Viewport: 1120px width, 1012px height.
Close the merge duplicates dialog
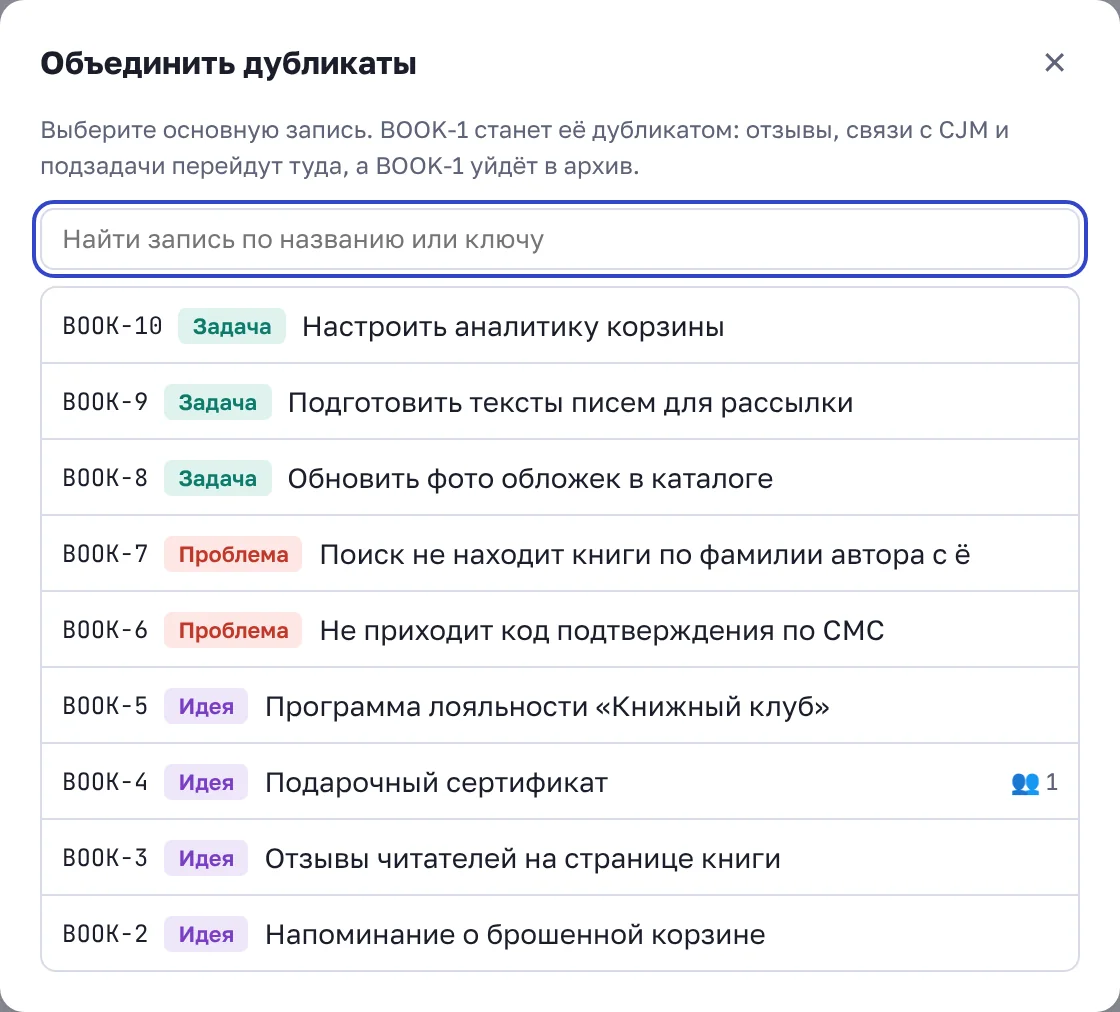click(x=1054, y=63)
